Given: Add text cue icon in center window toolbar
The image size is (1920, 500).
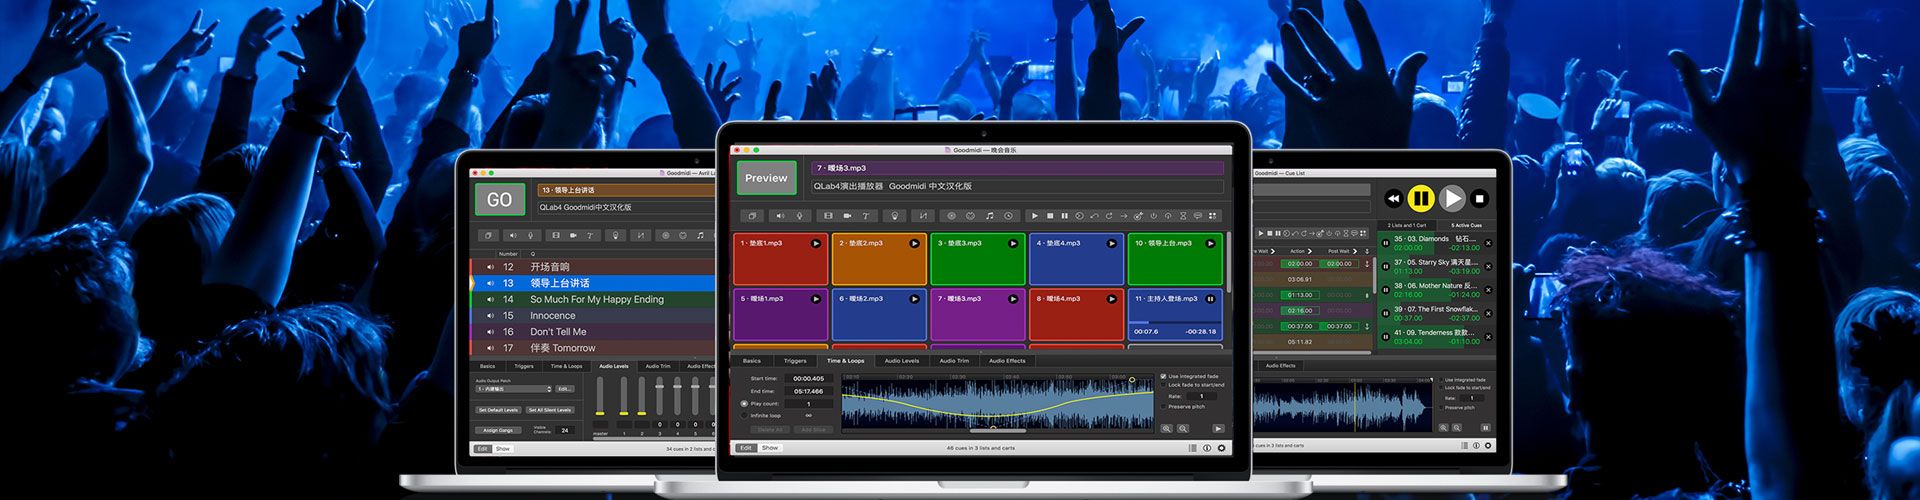Looking at the screenshot, I should pyautogui.click(x=865, y=216).
